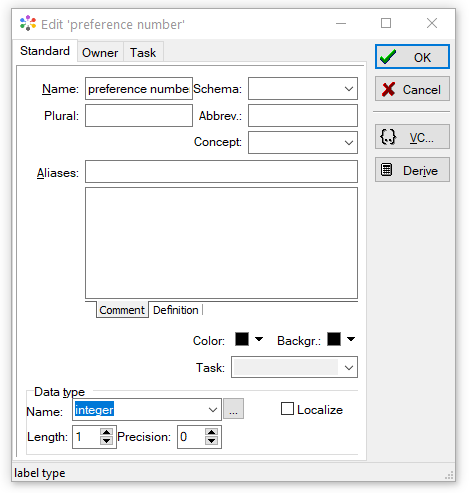Increase Length with up arrow
This screenshot has width=470, height=493.
106,432
